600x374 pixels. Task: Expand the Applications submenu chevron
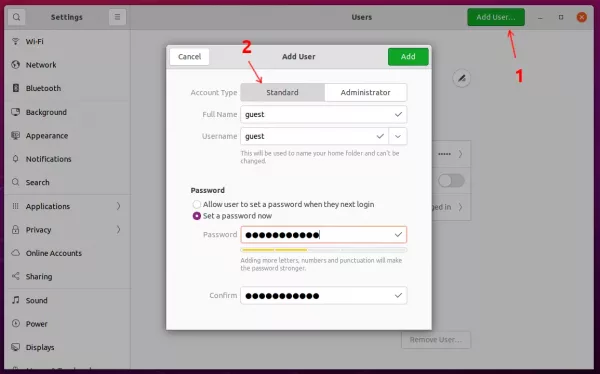[x=118, y=206]
